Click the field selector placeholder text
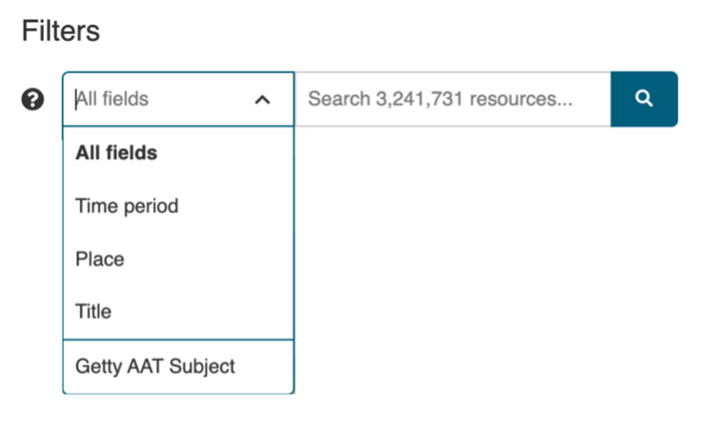 112,99
